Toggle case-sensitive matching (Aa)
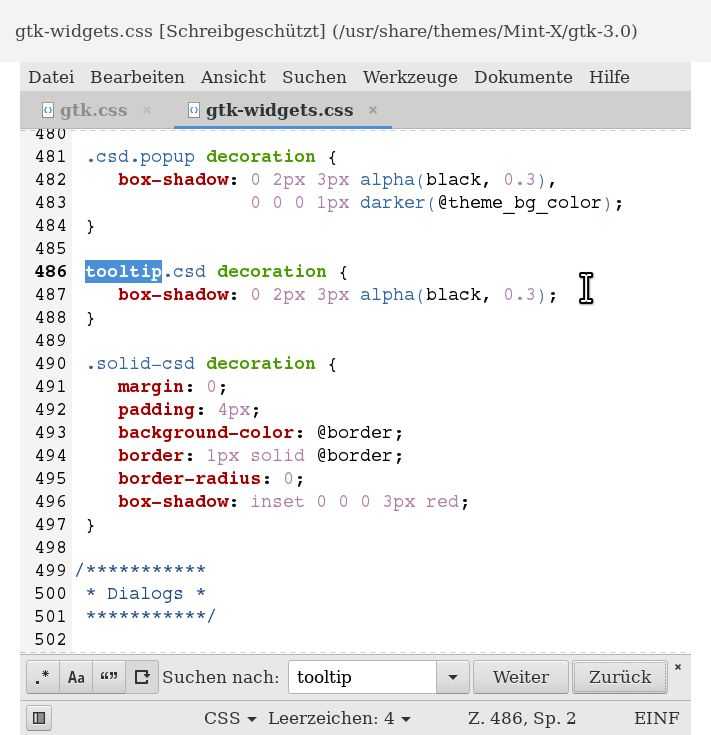This screenshot has height=735, width=711. coord(76,677)
